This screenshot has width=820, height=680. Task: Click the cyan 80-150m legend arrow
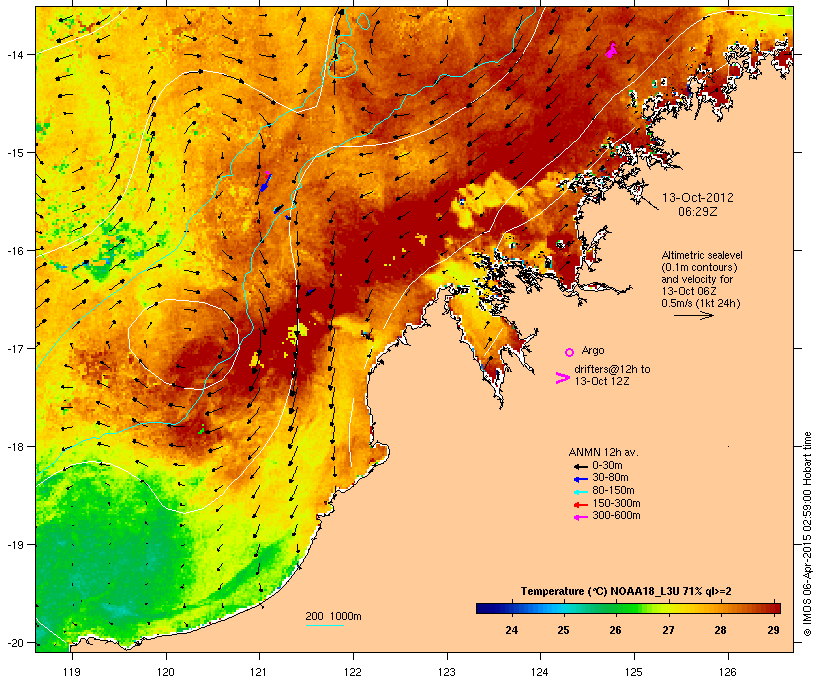coord(581,492)
